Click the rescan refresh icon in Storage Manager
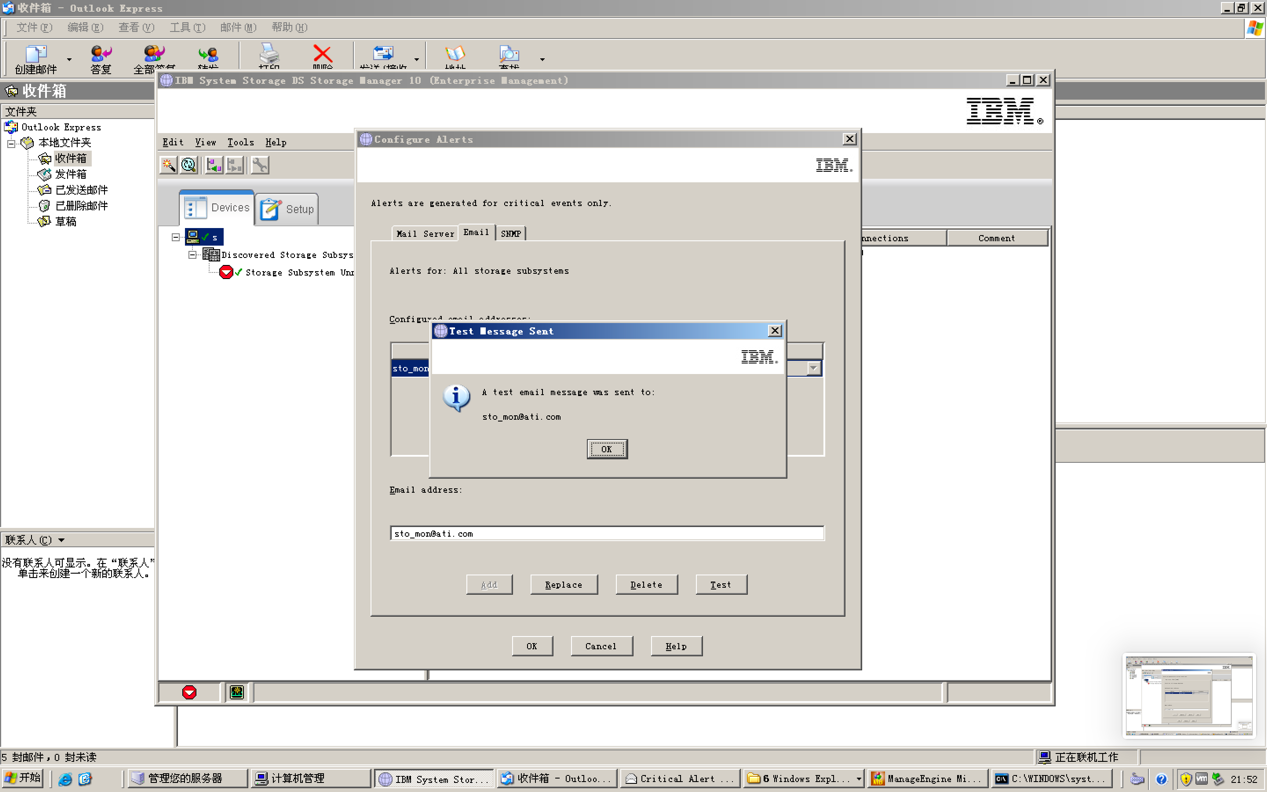 189,165
